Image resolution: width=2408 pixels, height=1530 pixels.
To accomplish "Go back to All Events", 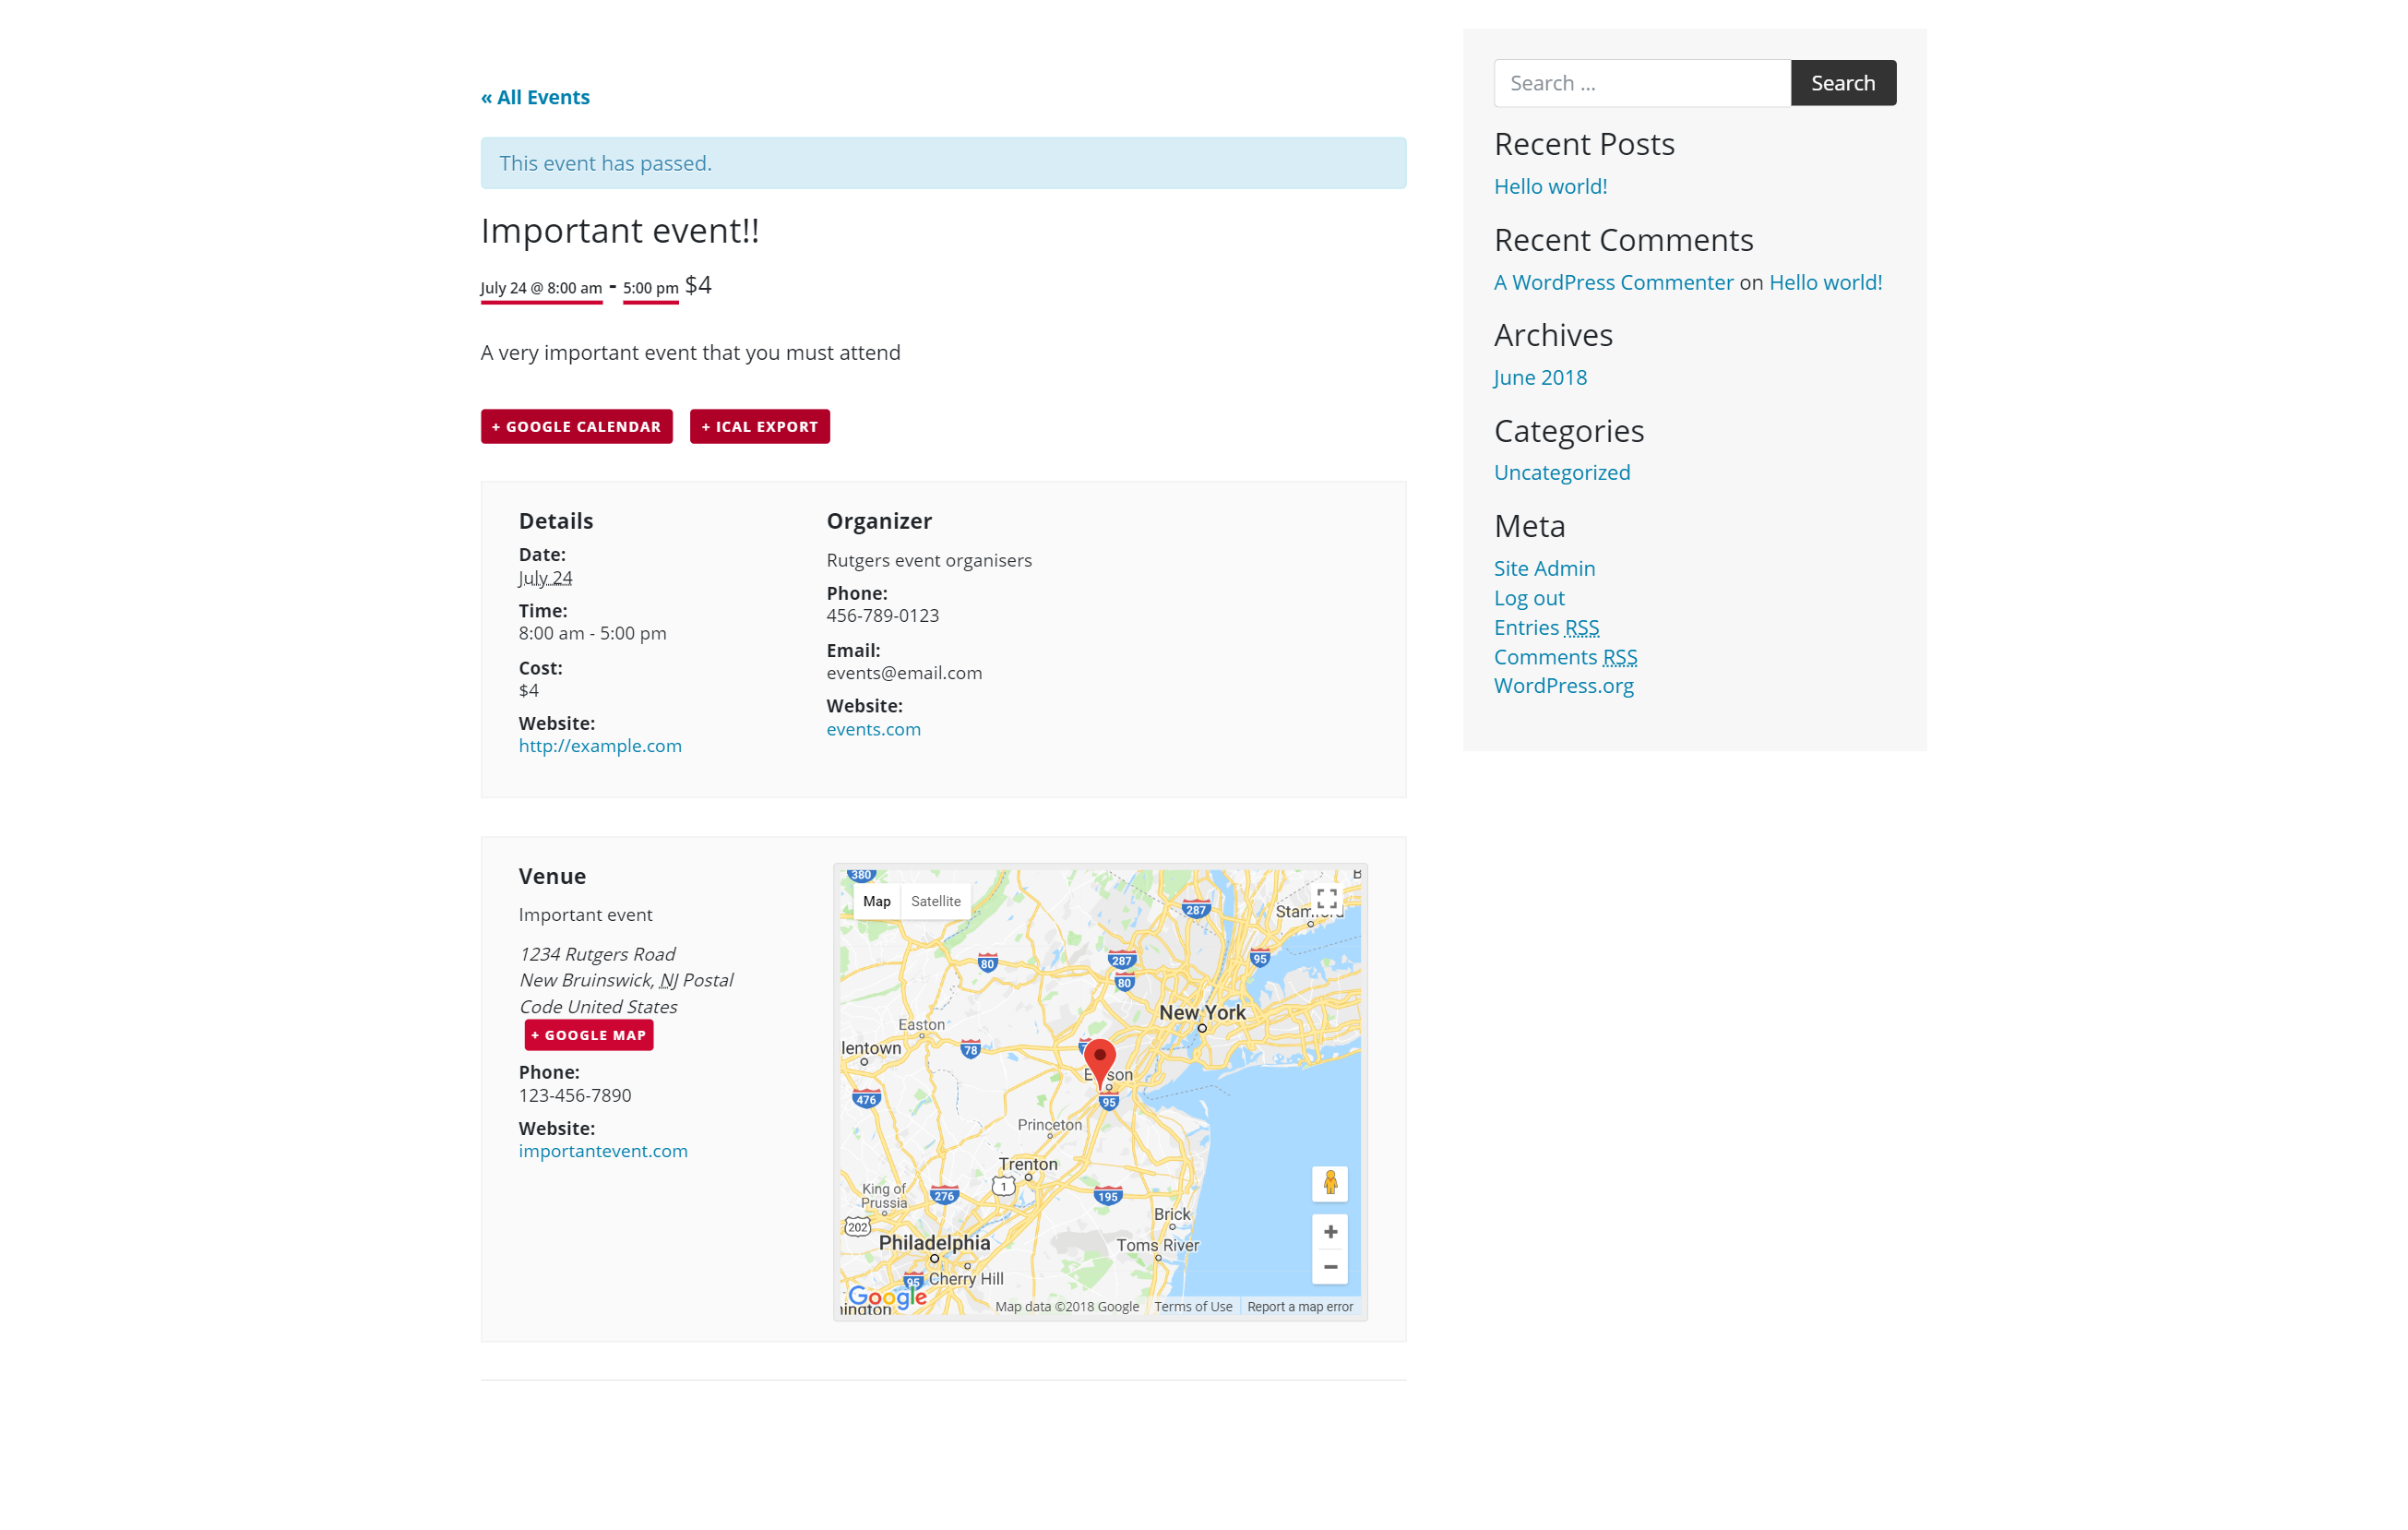I will tap(535, 97).
